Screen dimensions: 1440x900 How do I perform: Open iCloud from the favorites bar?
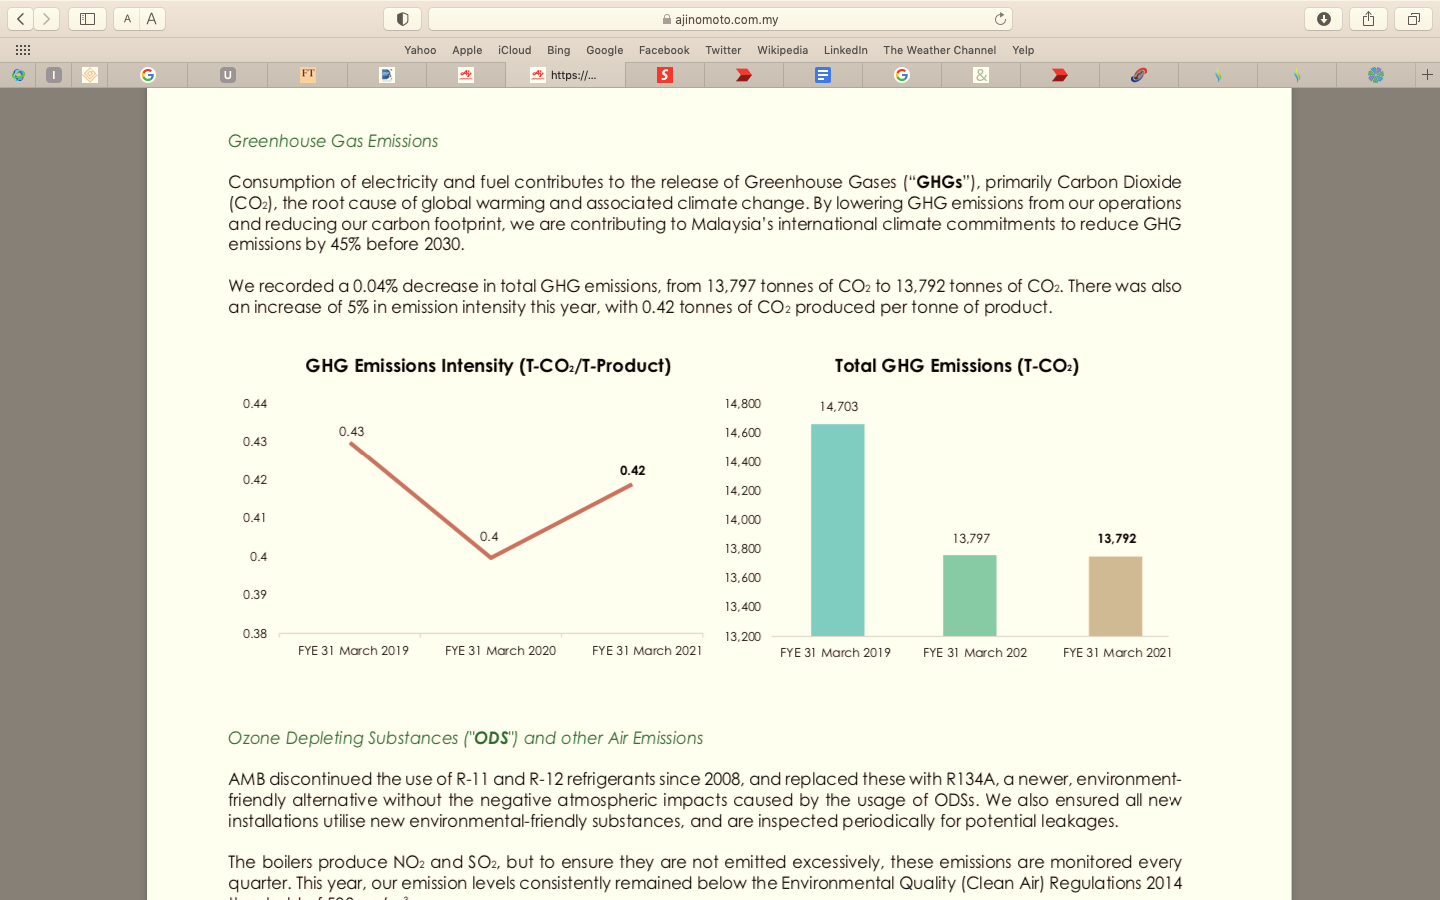click(x=515, y=50)
